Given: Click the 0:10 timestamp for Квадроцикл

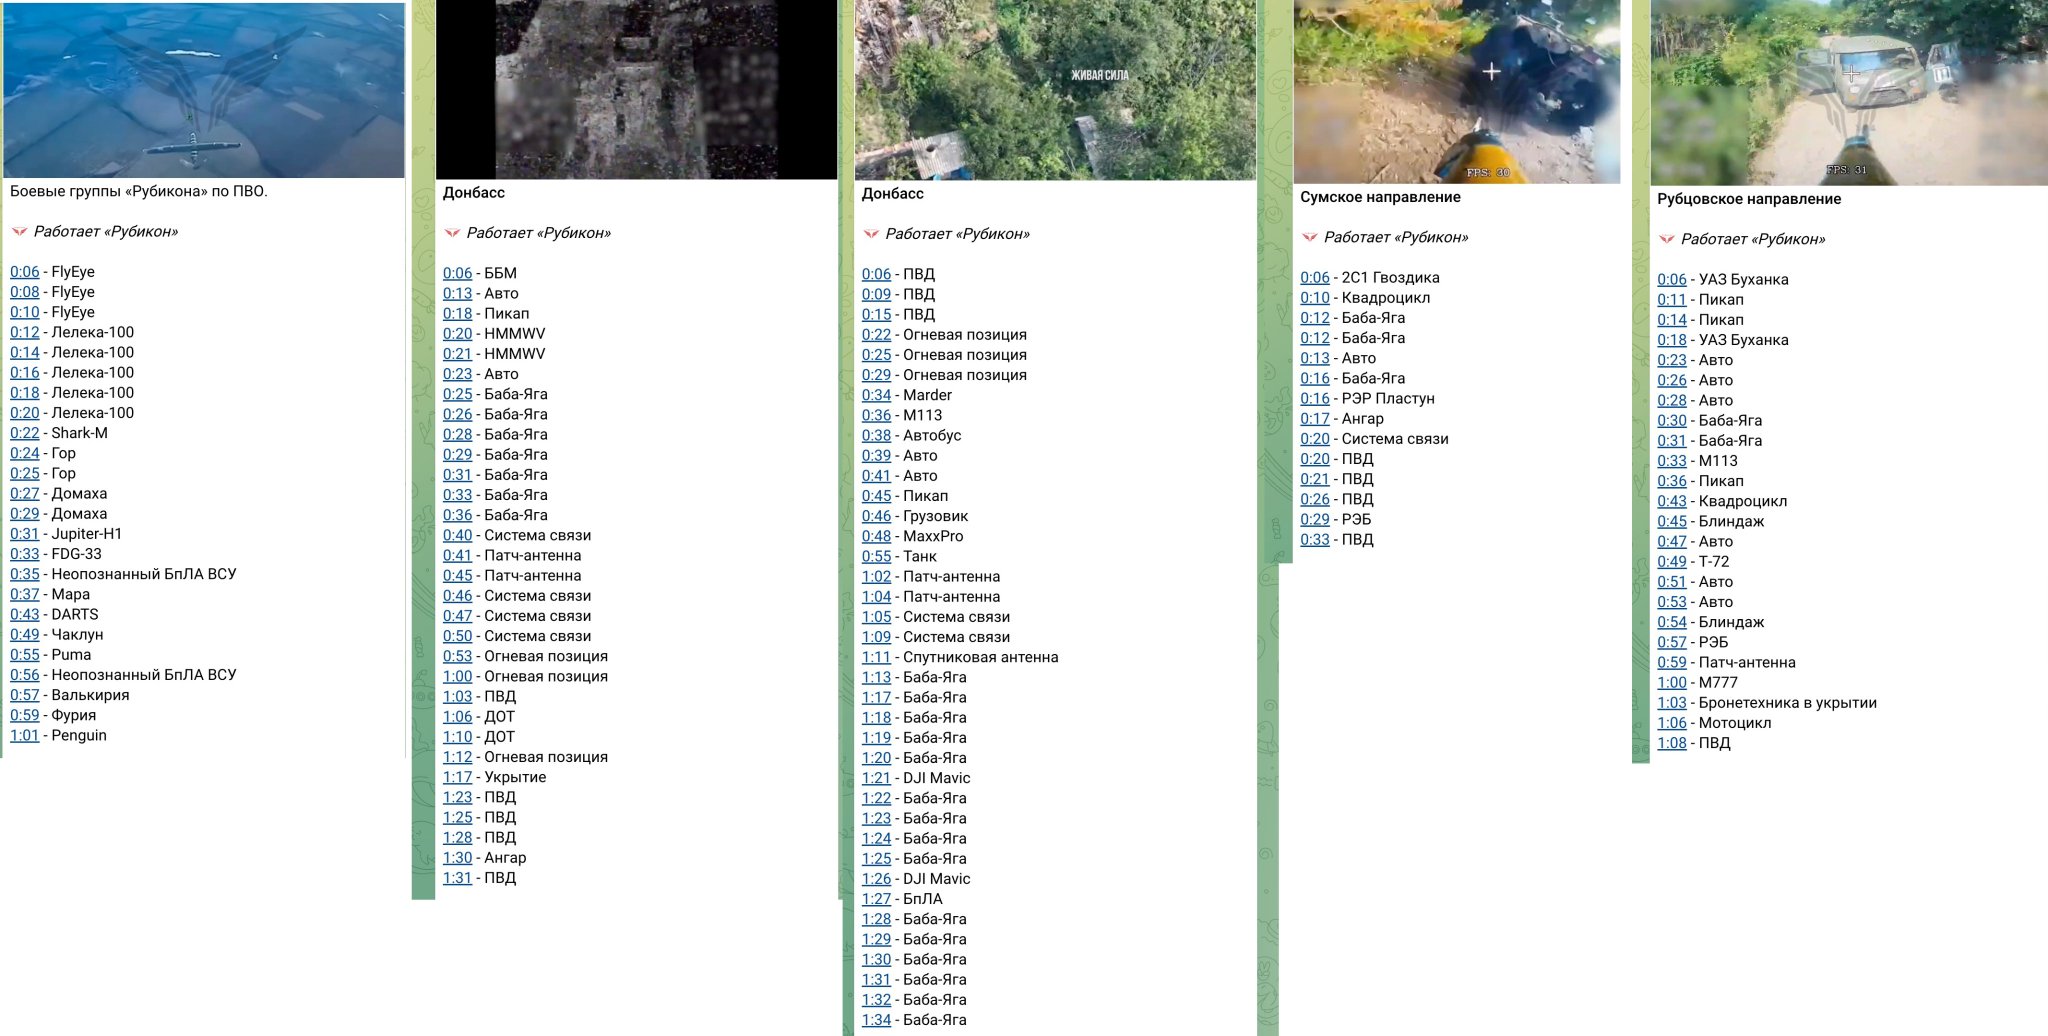Looking at the screenshot, I should [x=1315, y=298].
